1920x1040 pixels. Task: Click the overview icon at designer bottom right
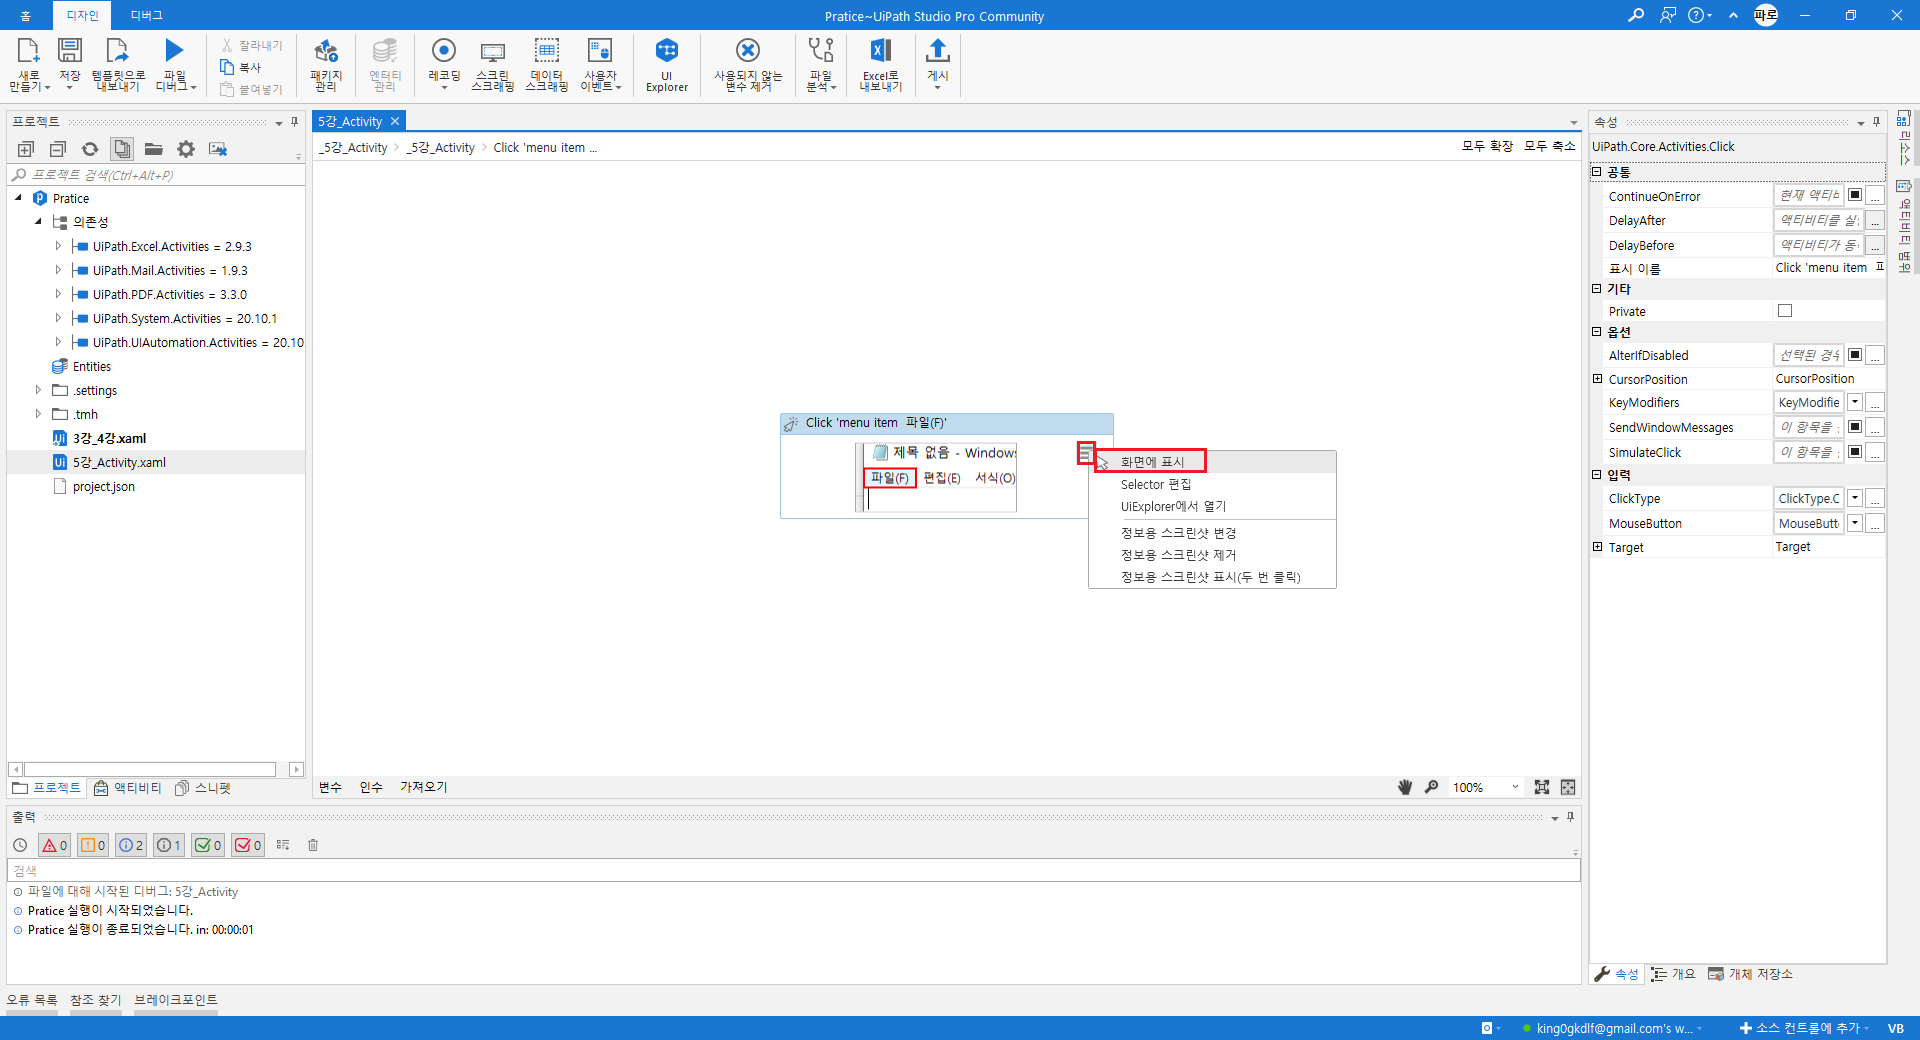pos(1568,787)
